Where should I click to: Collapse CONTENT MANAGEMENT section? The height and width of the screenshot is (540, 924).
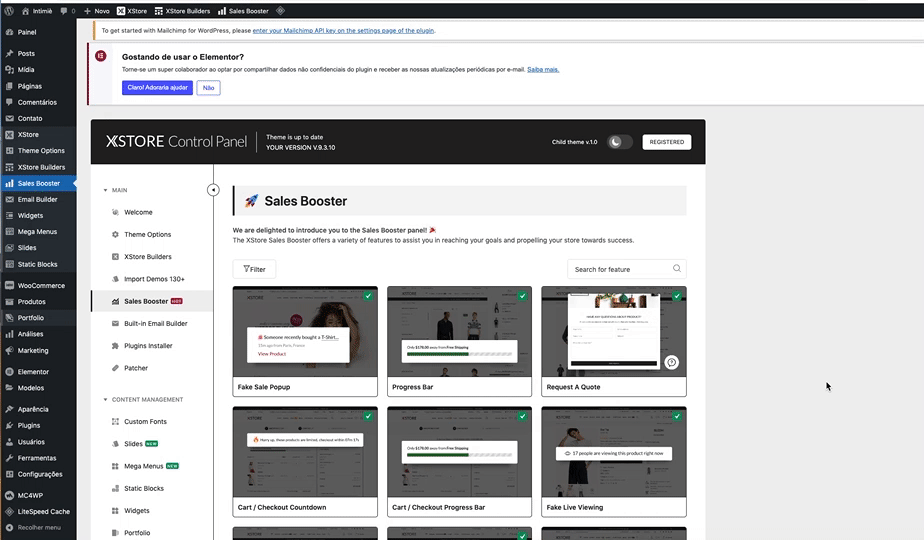143,400
